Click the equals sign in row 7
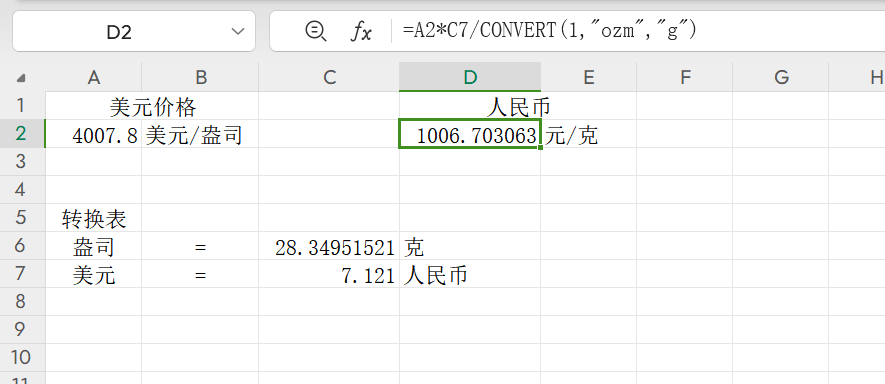This screenshot has height=384, width=885. 200,274
